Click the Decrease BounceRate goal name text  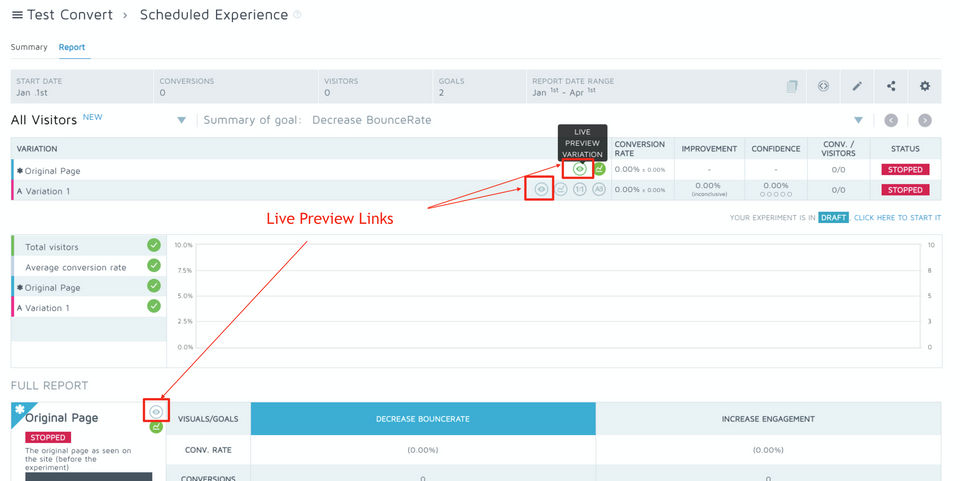tap(372, 121)
